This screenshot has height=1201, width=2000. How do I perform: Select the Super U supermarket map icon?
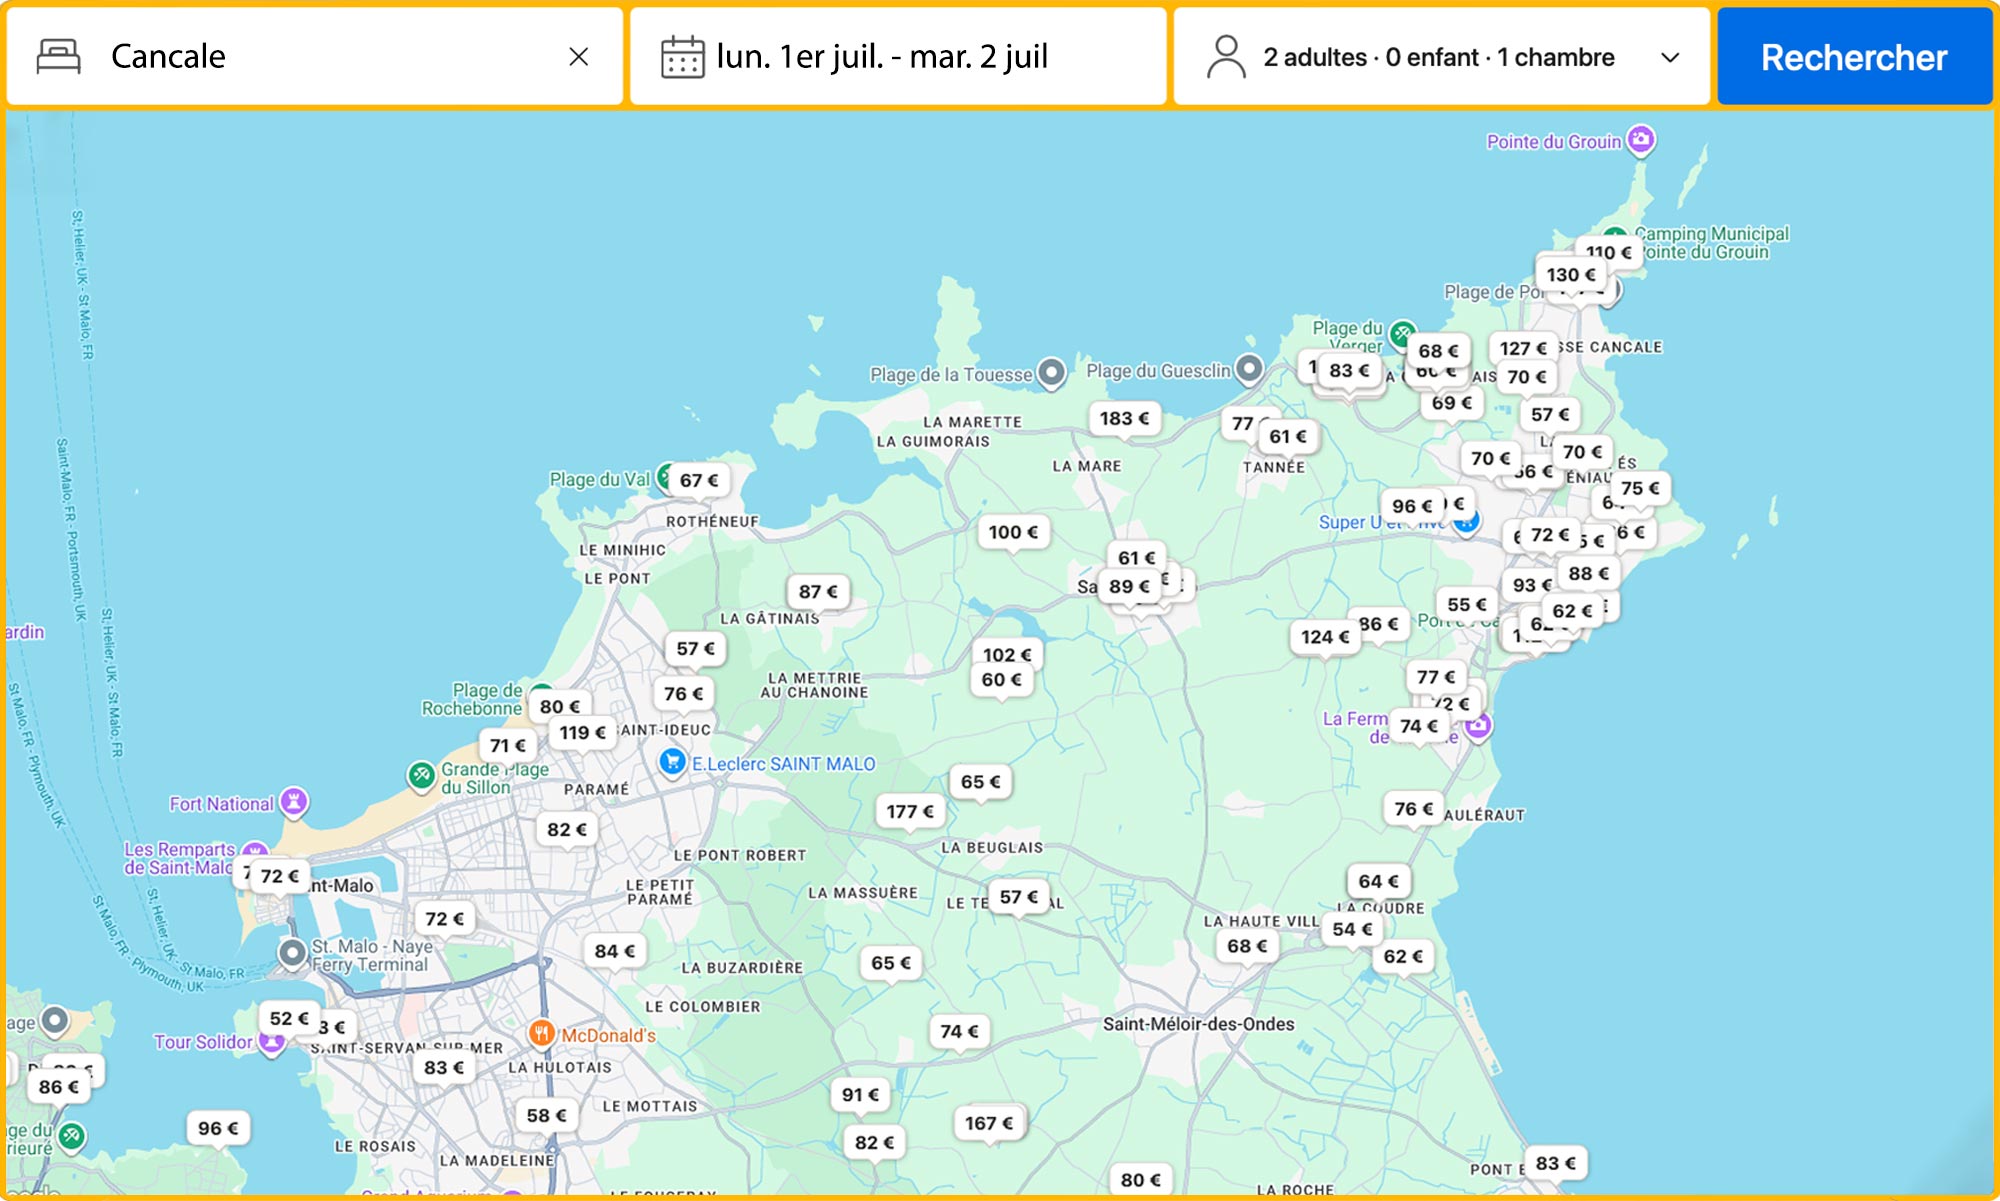tap(1469, 521)
